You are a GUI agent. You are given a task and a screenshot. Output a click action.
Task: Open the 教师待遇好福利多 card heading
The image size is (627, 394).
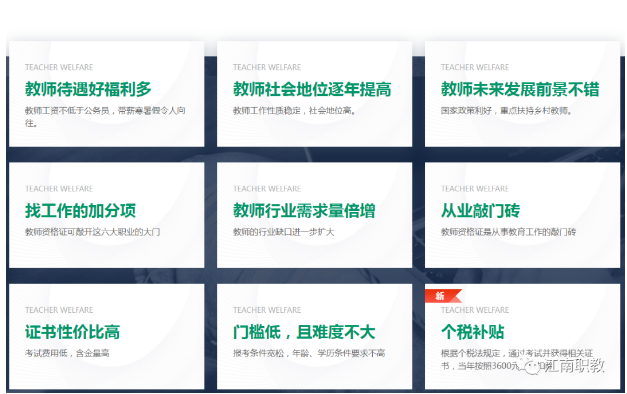(x=88, y=89)
